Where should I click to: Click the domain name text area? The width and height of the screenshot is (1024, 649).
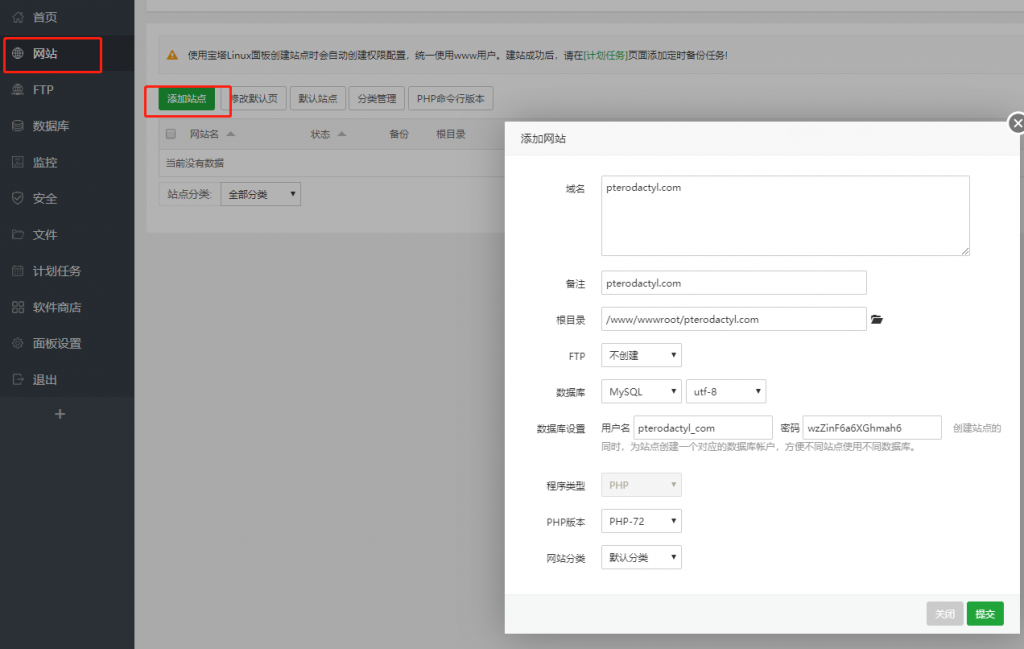pos(785,215)
